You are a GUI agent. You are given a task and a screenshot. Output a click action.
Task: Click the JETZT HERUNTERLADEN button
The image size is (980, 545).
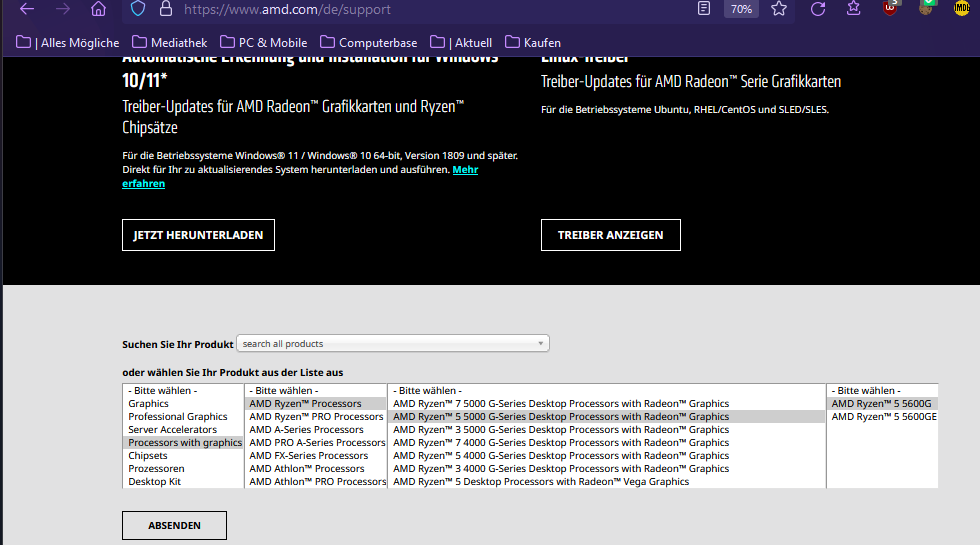coord(198,235)
